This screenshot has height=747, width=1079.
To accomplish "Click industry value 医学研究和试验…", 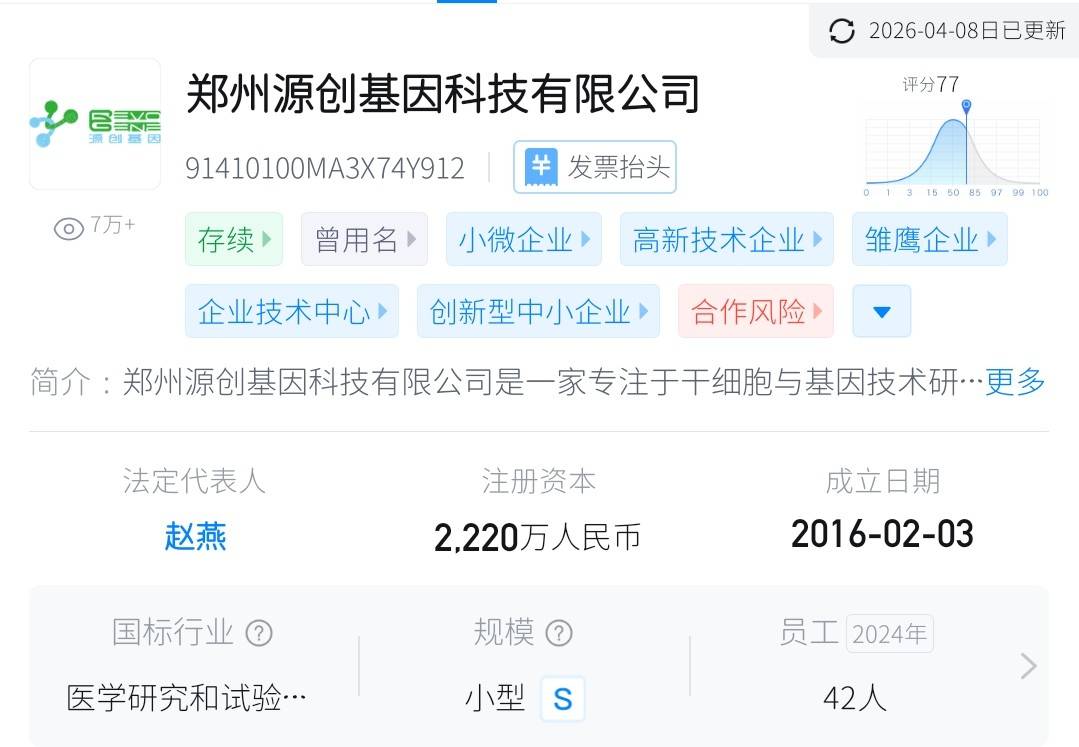I will tap(186, 698).
